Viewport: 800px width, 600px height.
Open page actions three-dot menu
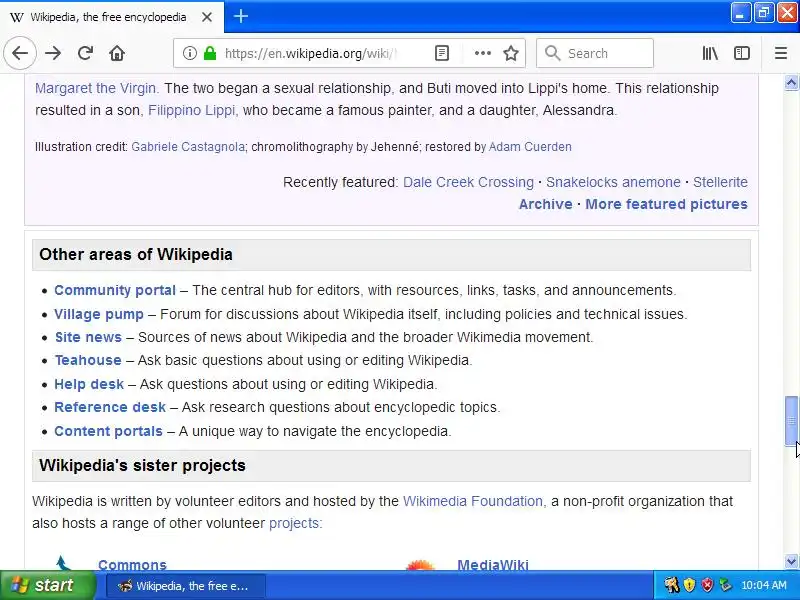click(482, 53)
